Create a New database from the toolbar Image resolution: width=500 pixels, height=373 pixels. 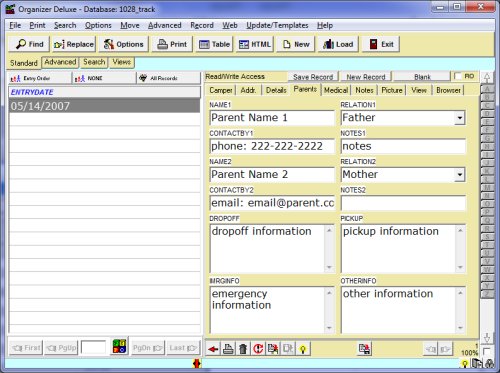(296, 44)
